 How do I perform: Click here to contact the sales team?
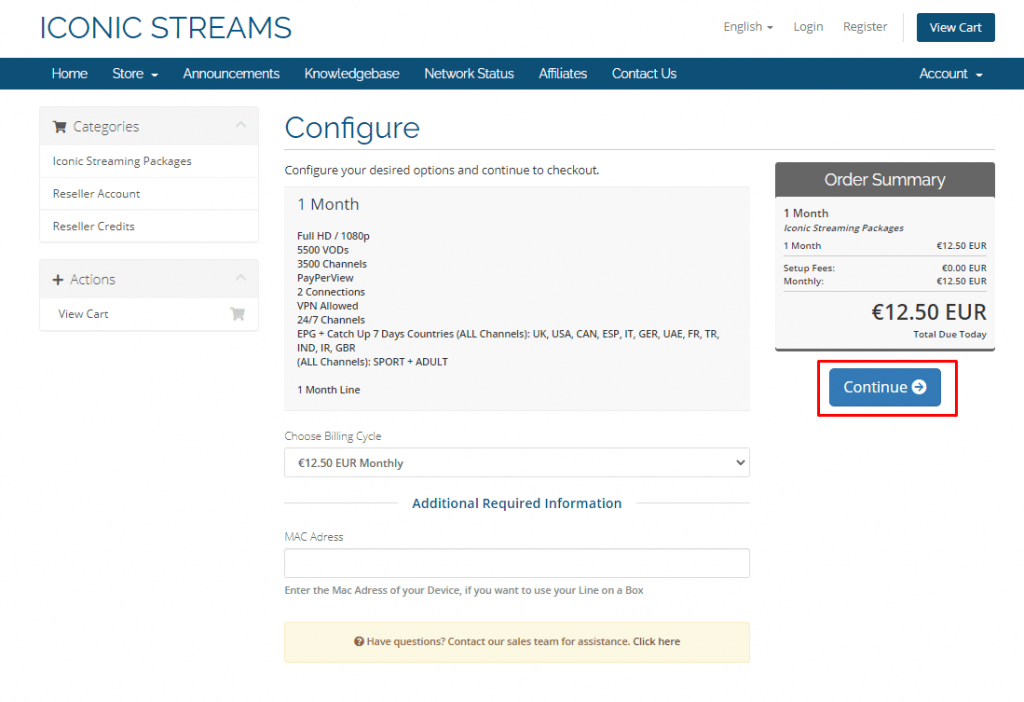pos(656,641)
